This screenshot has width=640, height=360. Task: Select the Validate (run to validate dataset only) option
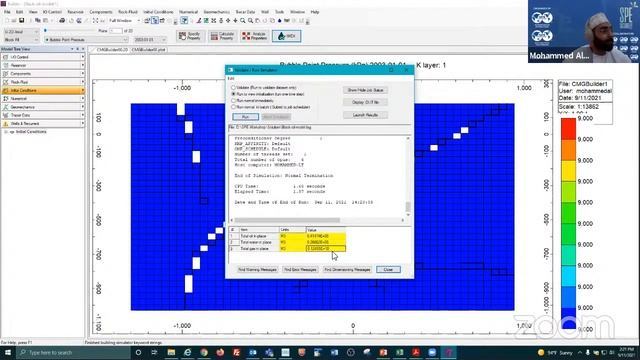click(233, 88)
